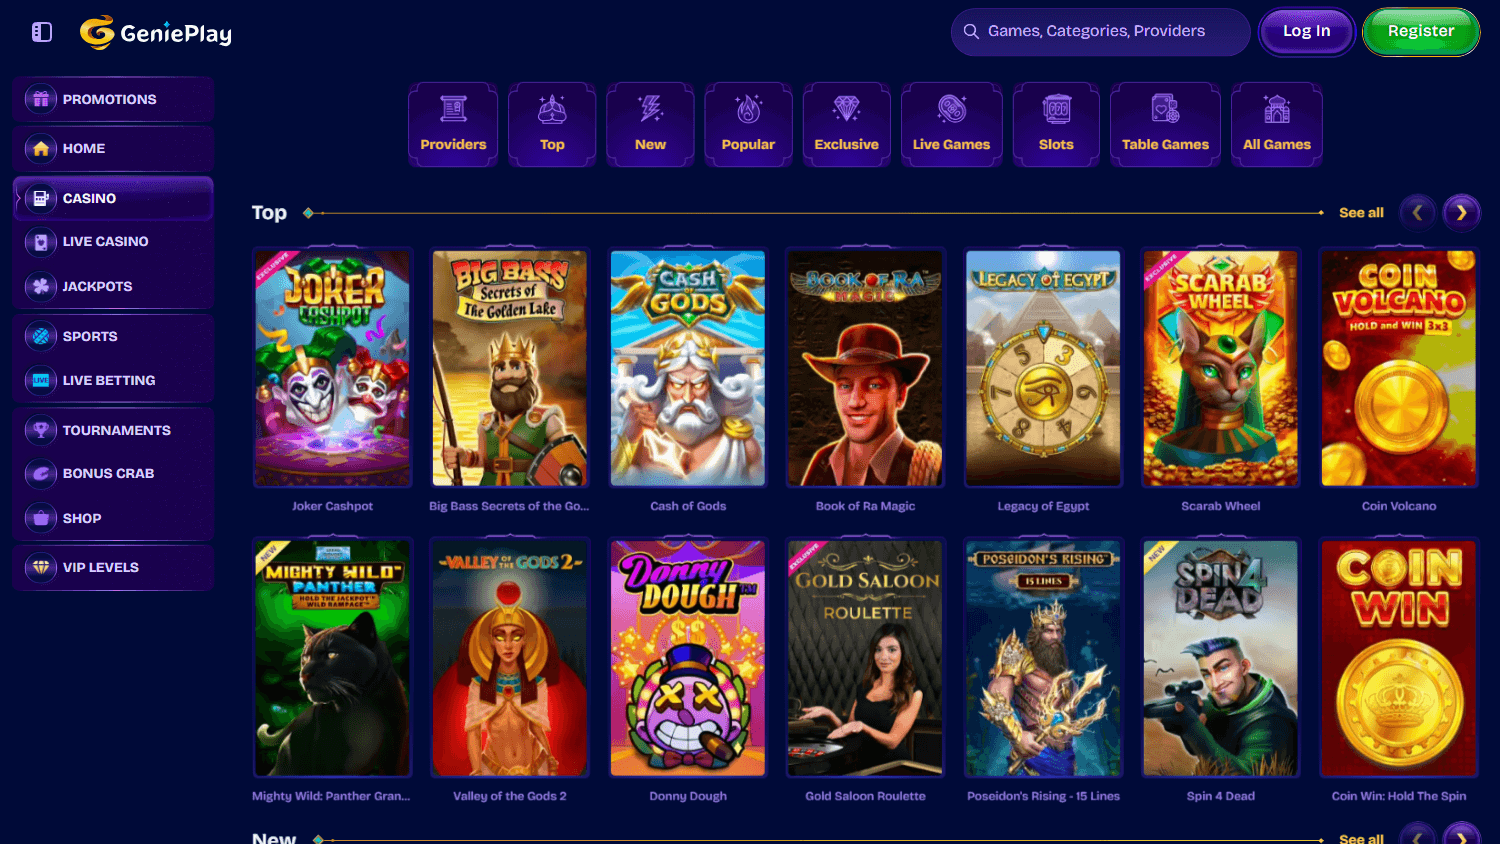Click the Bonus Crab icon
The width and height of the screenshot is (1500, 844).
pyautogui.click(x=41, y=474)
